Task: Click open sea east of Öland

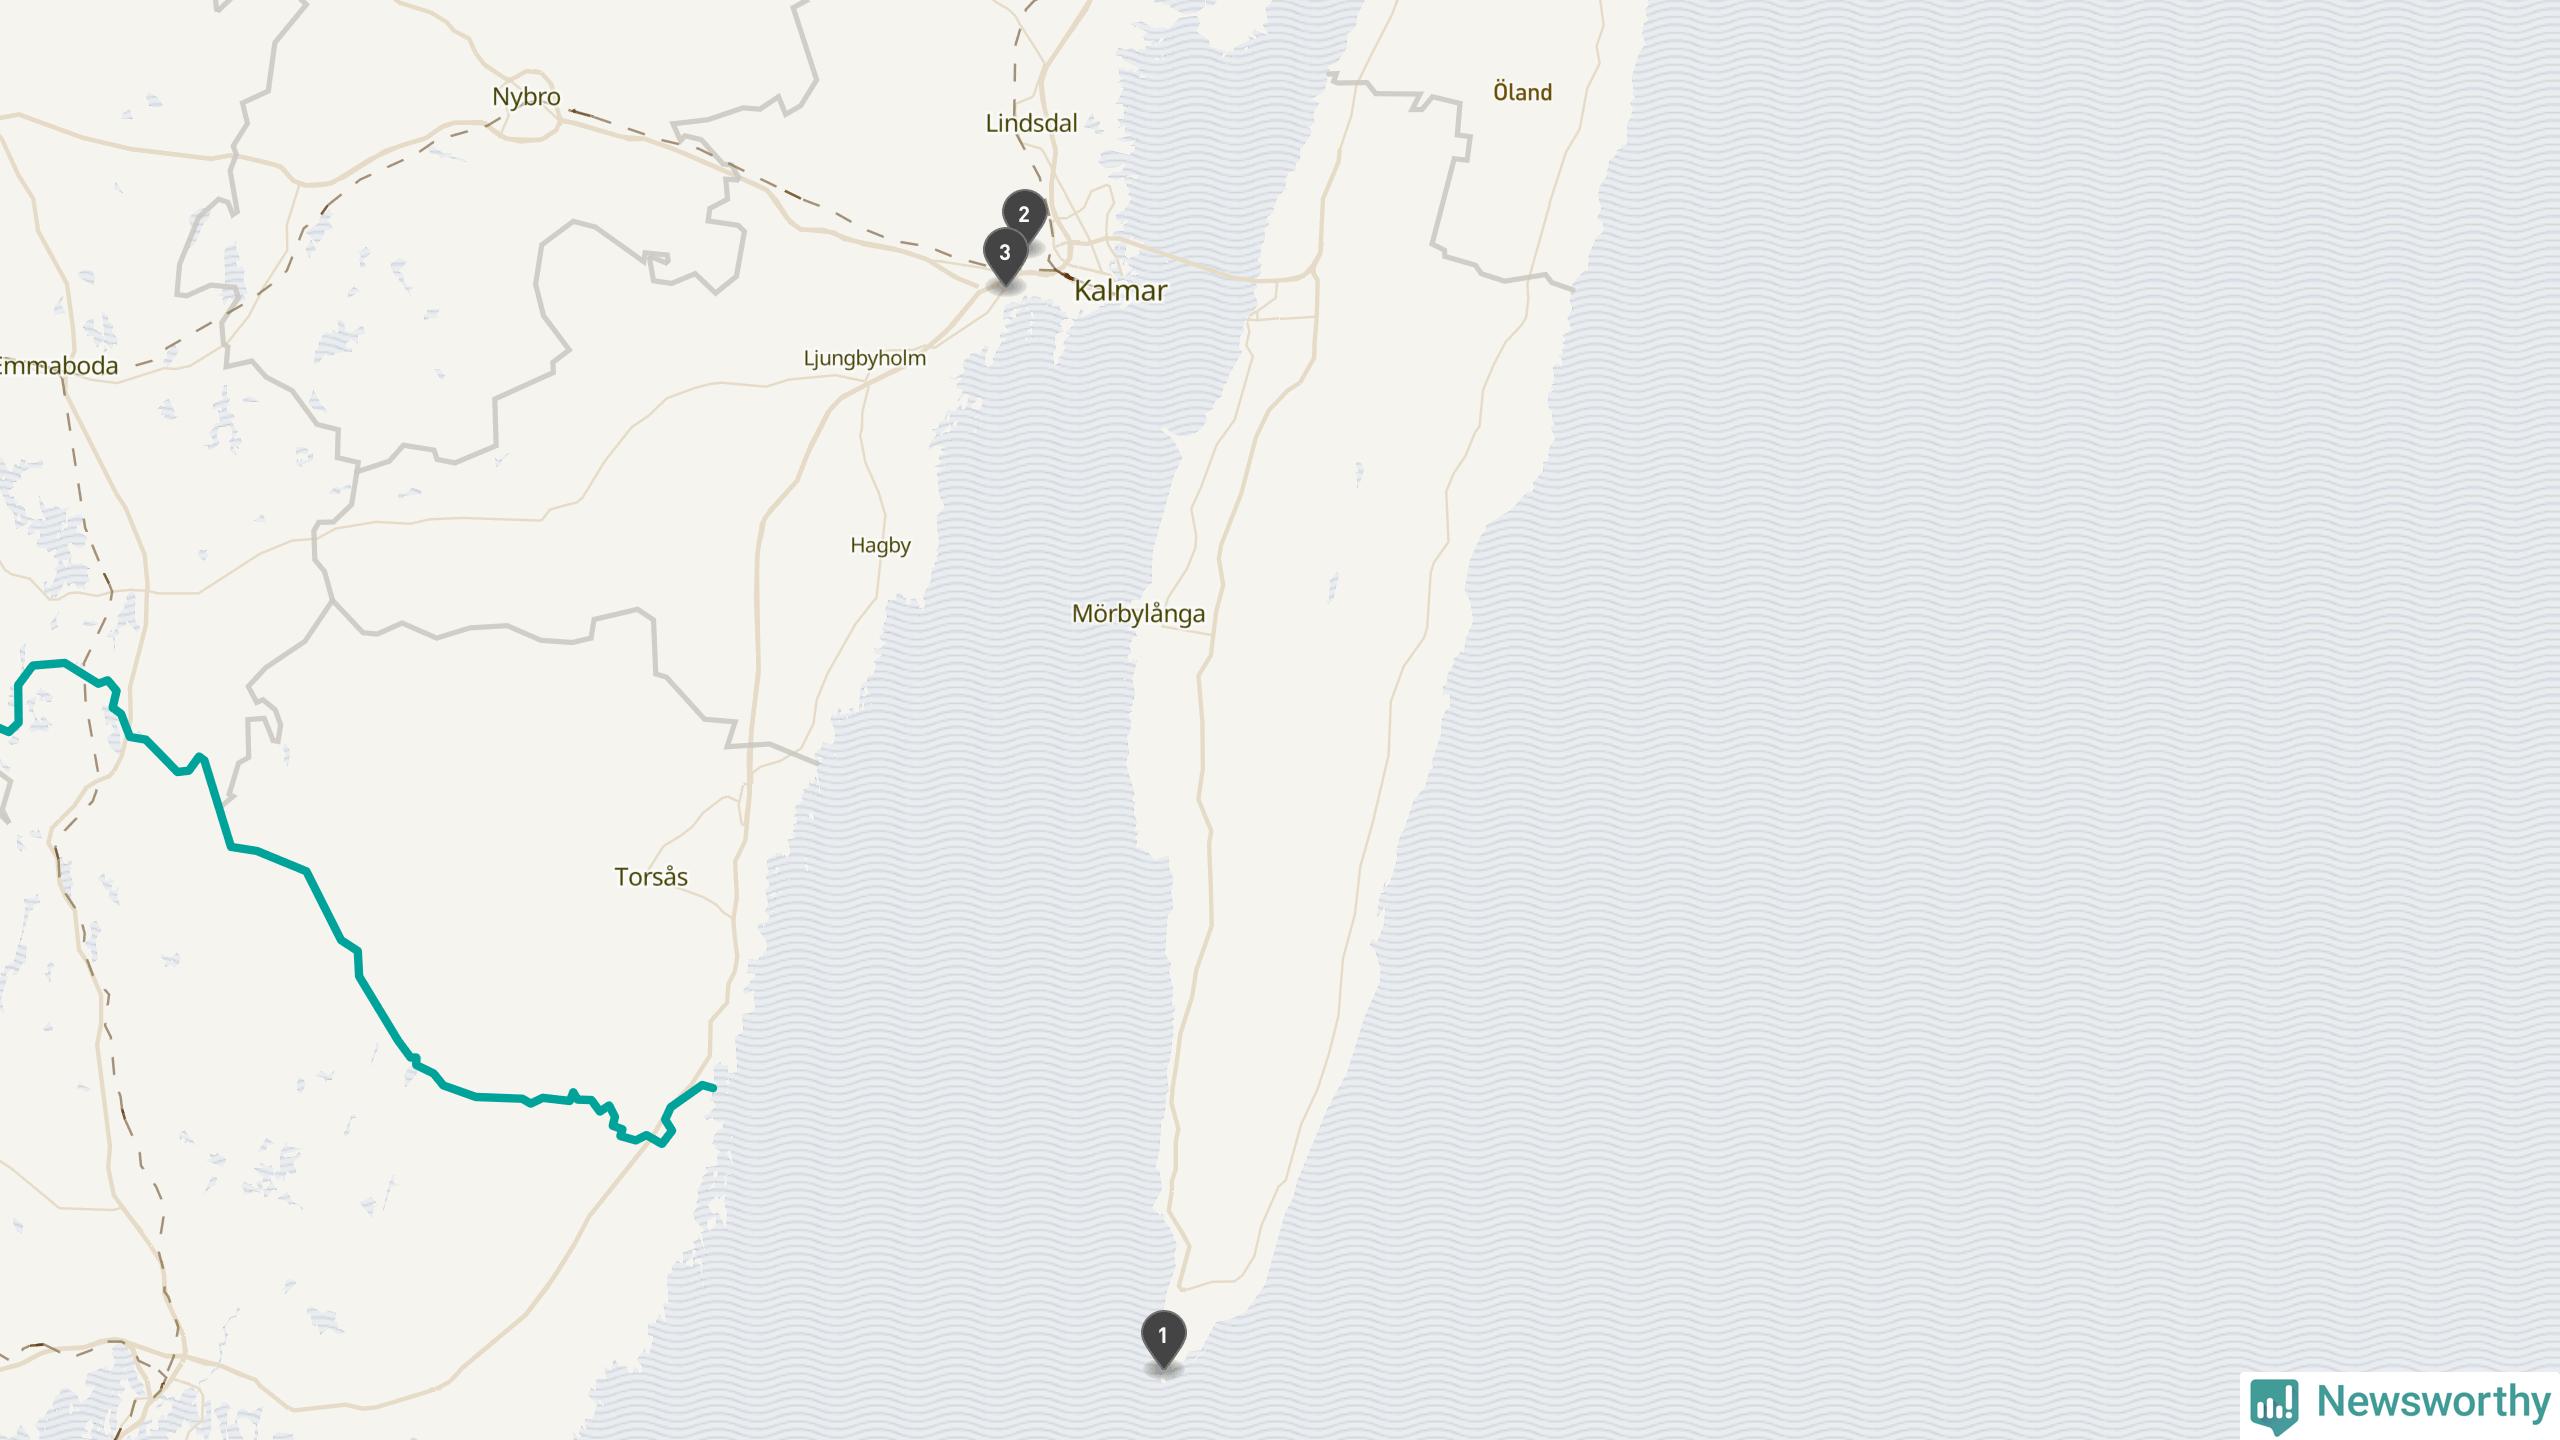Action: [2000, 700]
